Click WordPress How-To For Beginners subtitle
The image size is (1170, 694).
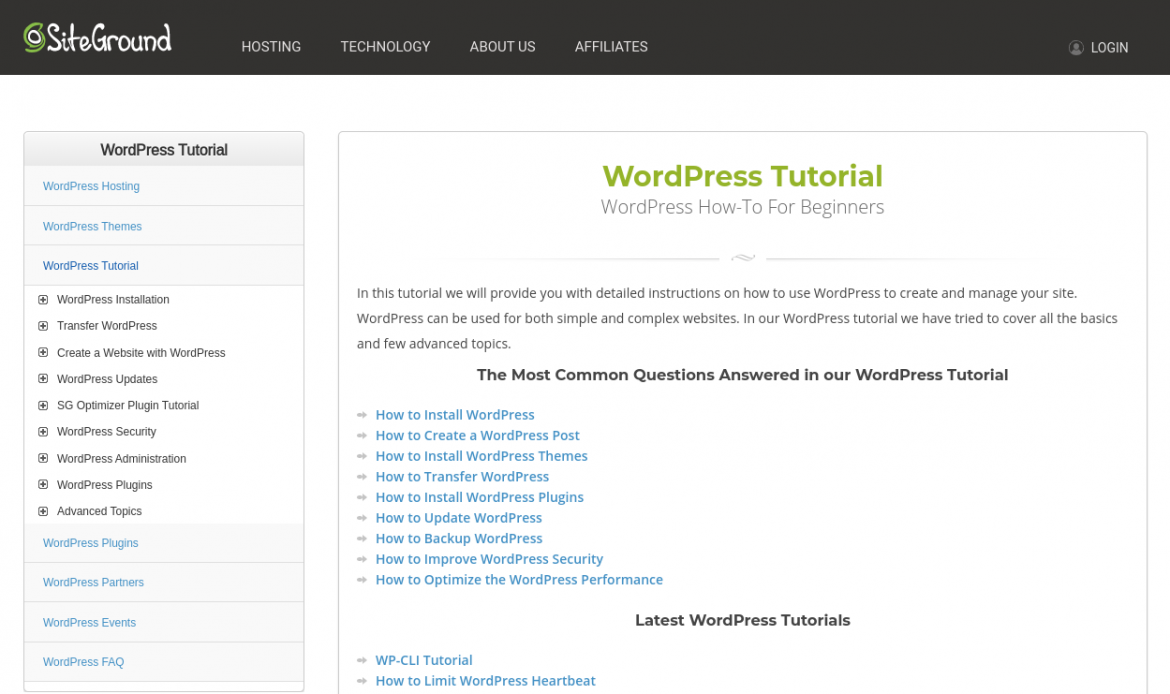pyautogui.click(x=742, y=207)
